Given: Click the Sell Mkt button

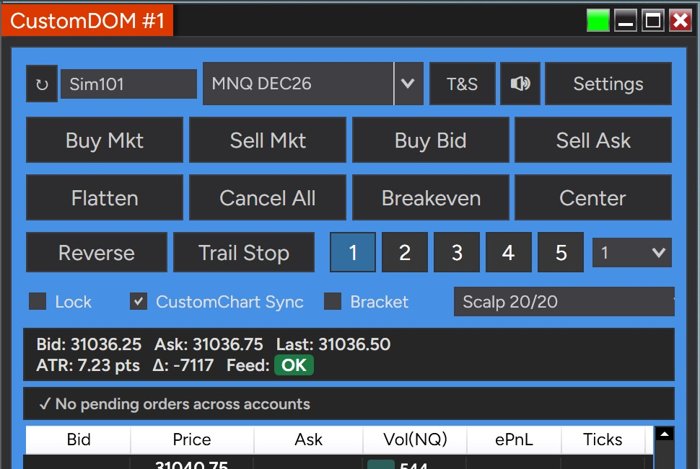Looking at the screenshot, I should [267, 140].
